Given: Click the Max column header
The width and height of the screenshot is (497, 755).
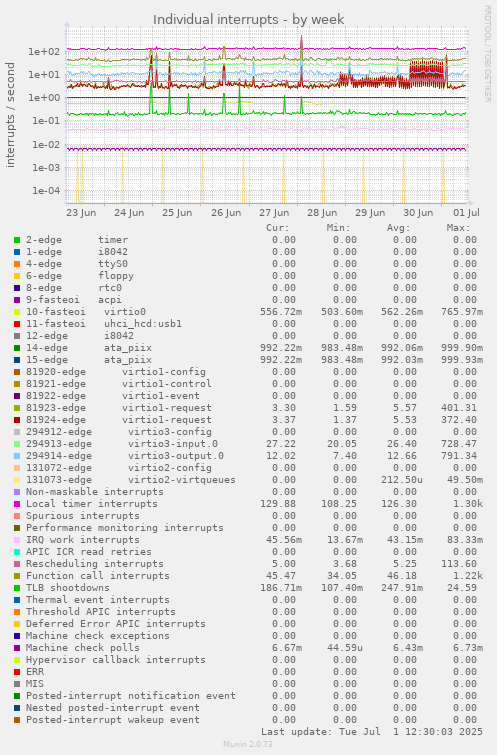Looking at the screenshot, I should pyautogui.click(x=458, y=228).
